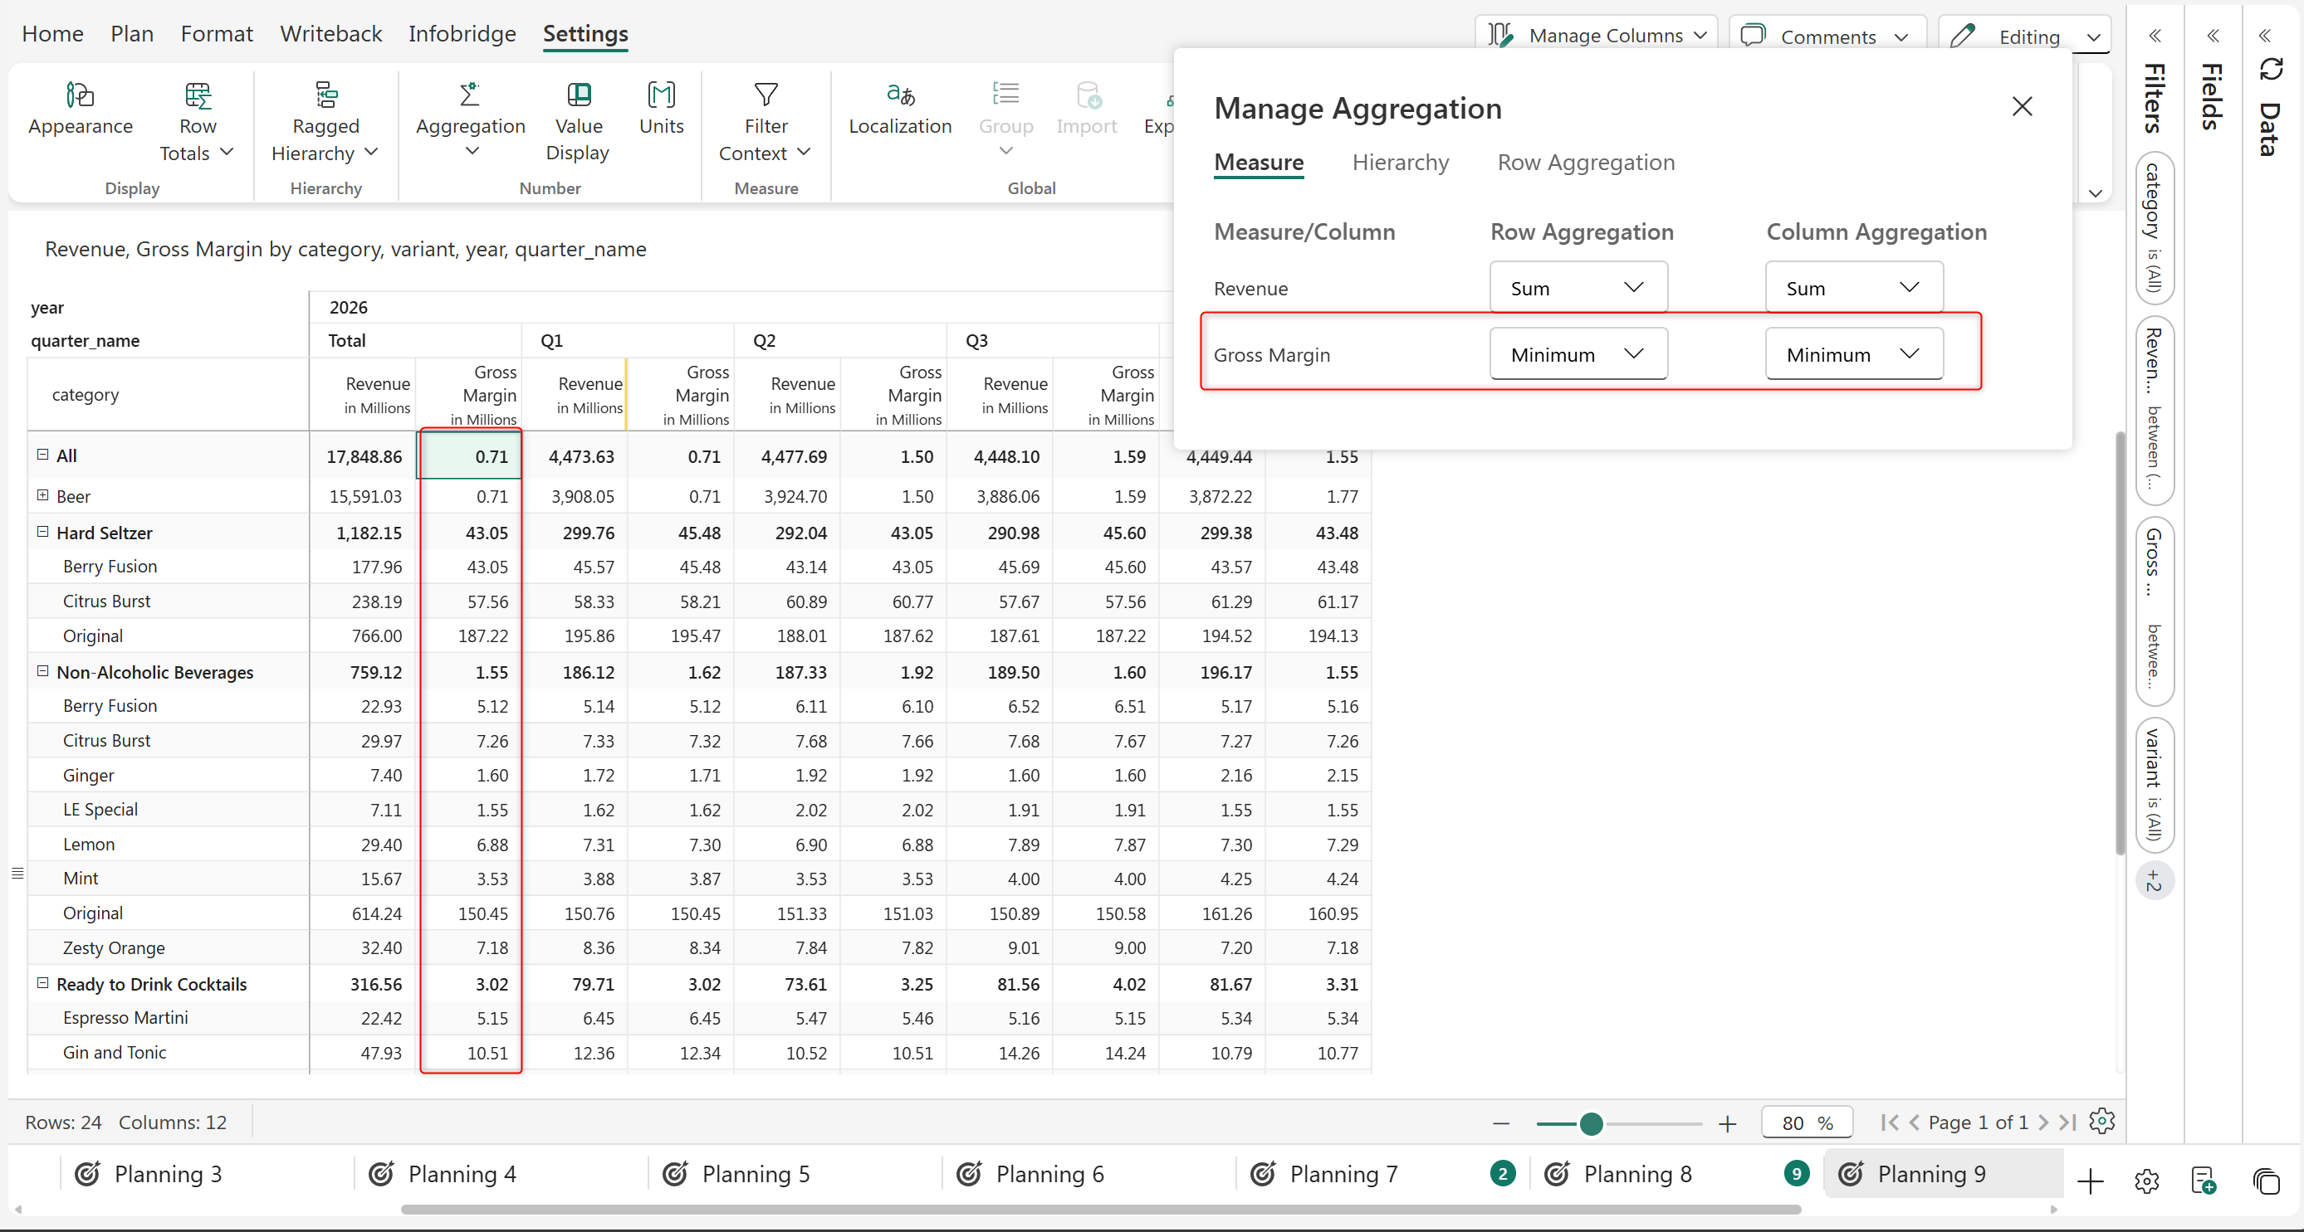Open Filter Context funnel icon
Viewport: 2304px width, 1232px height.
pyautogui.click(x=766, y=95)
